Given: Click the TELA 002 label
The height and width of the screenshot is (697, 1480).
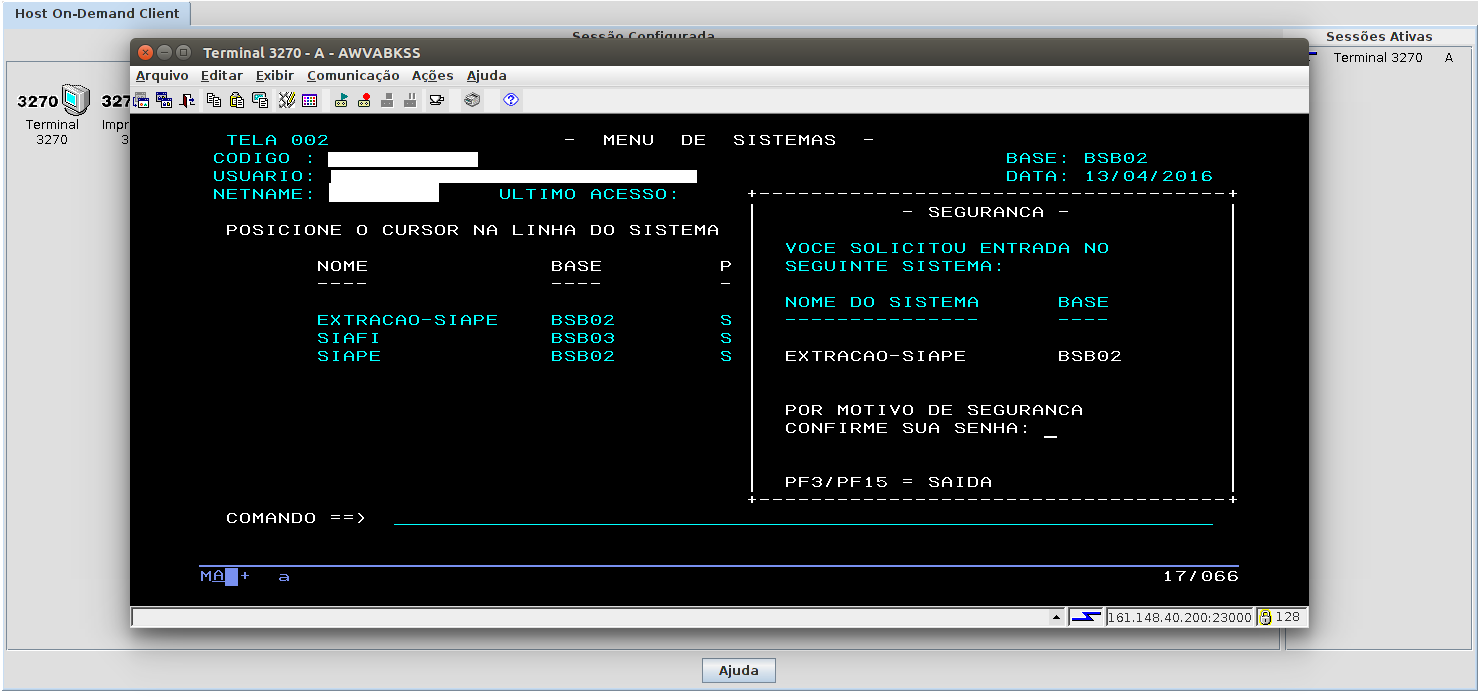Looking at the screenshot, I should click(x=277, y=140).
